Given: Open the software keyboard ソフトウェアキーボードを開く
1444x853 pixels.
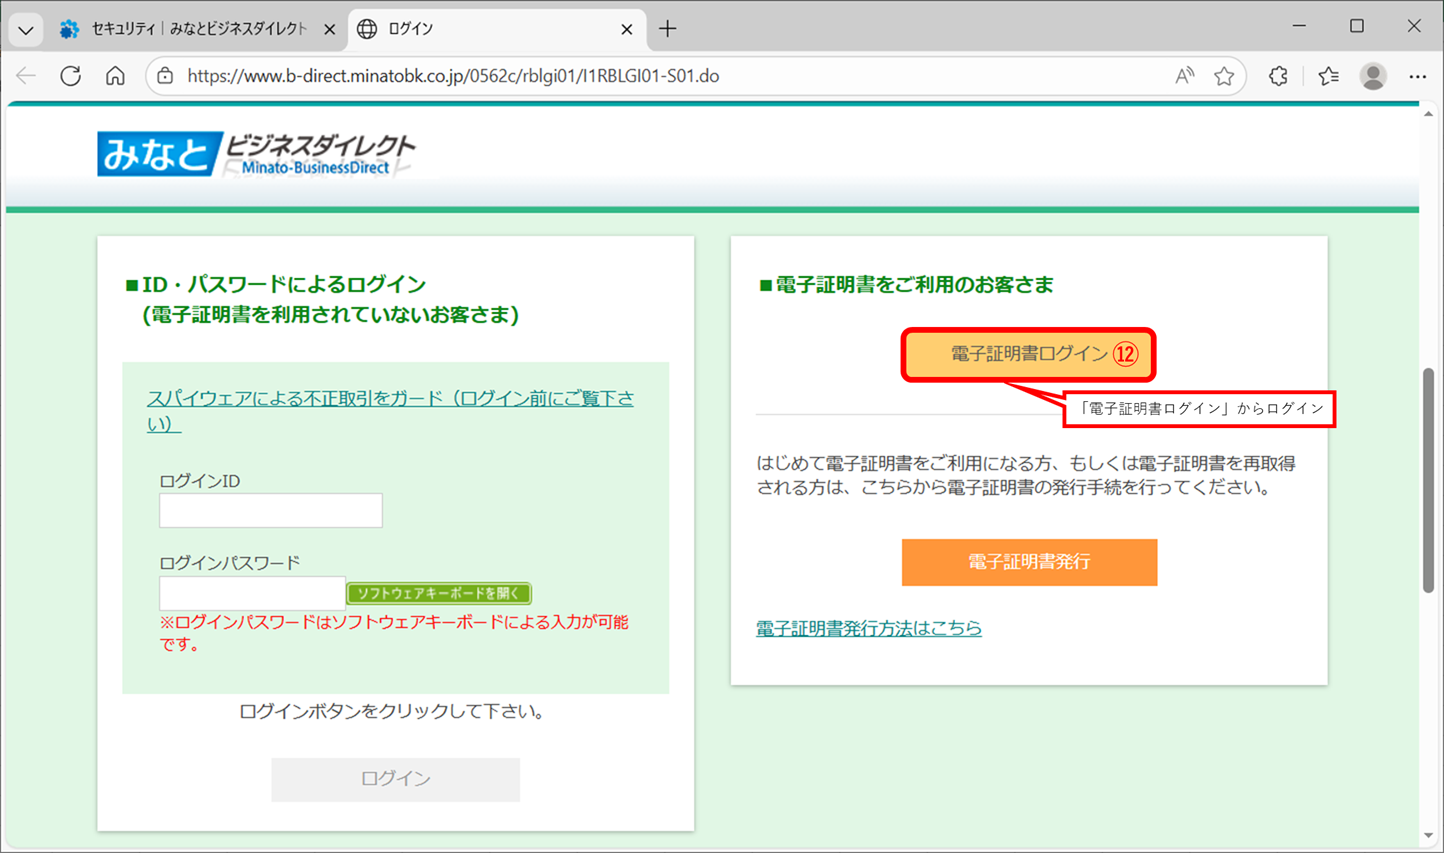Looking at the screenshot, I should [438, 593].
